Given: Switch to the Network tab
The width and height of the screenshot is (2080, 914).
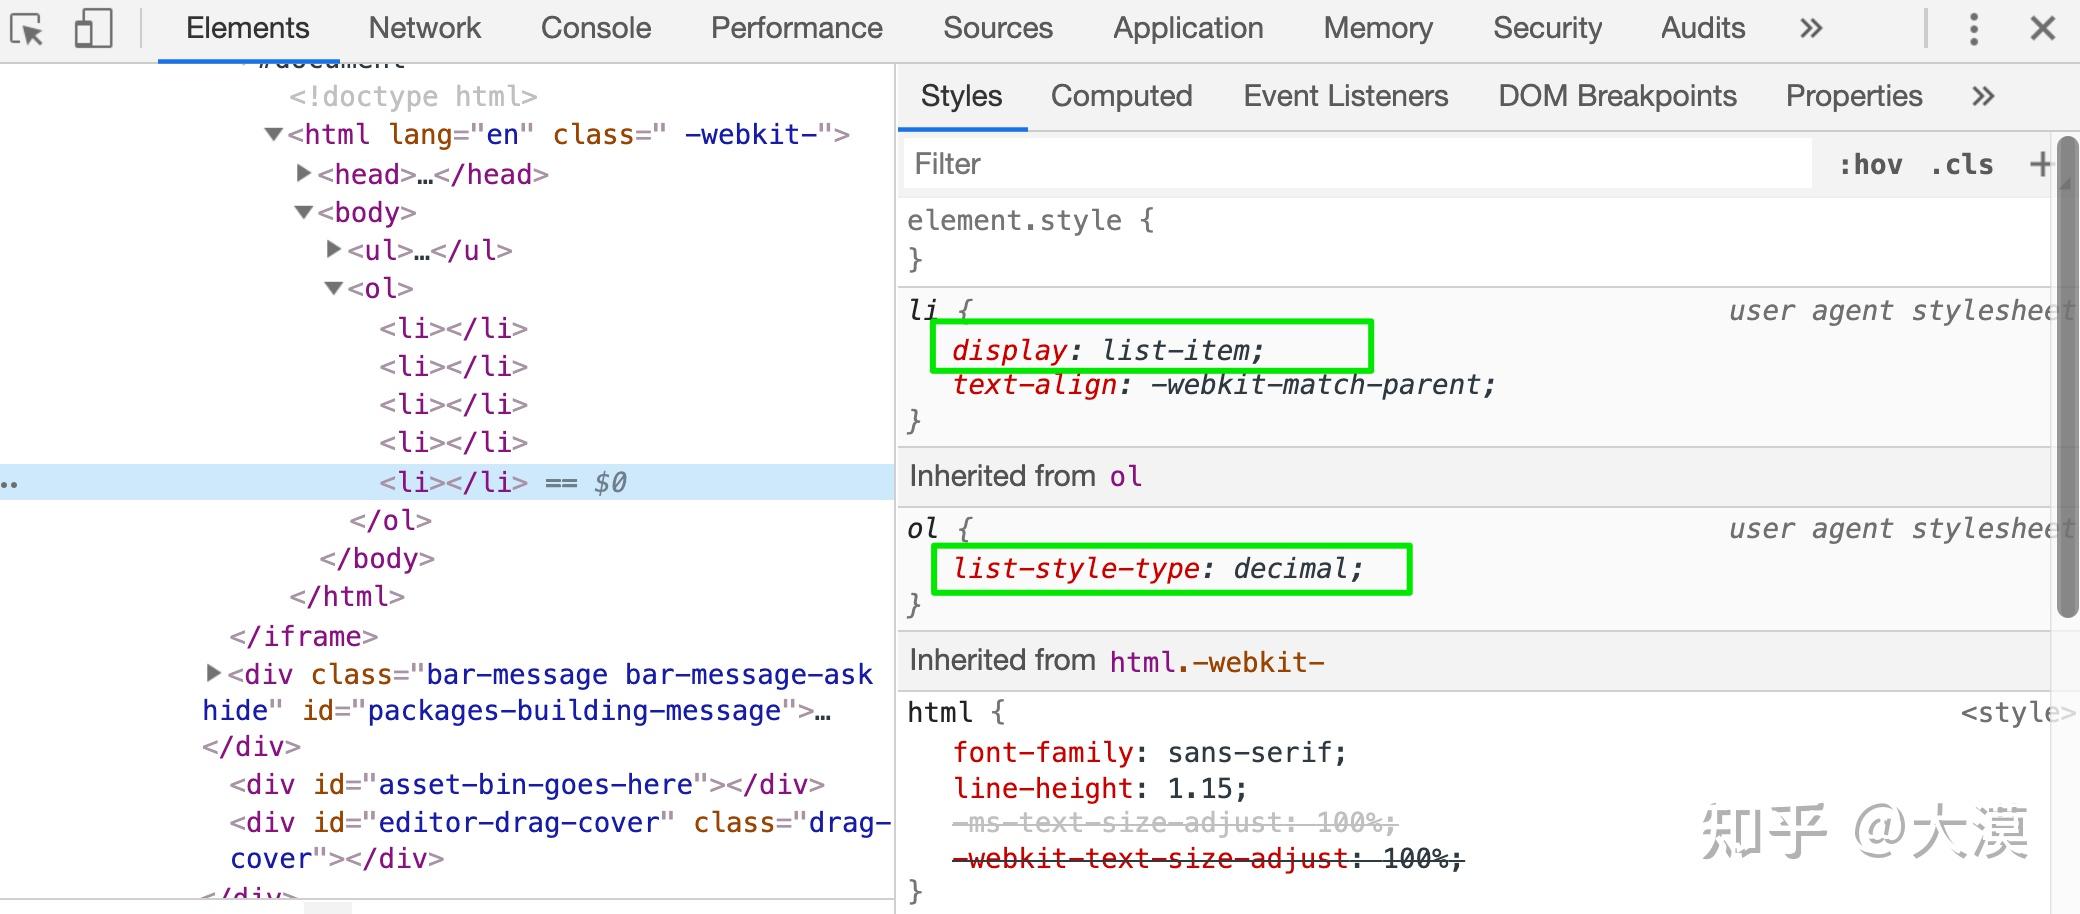Looking at the screenshot, I should [424, 28].
